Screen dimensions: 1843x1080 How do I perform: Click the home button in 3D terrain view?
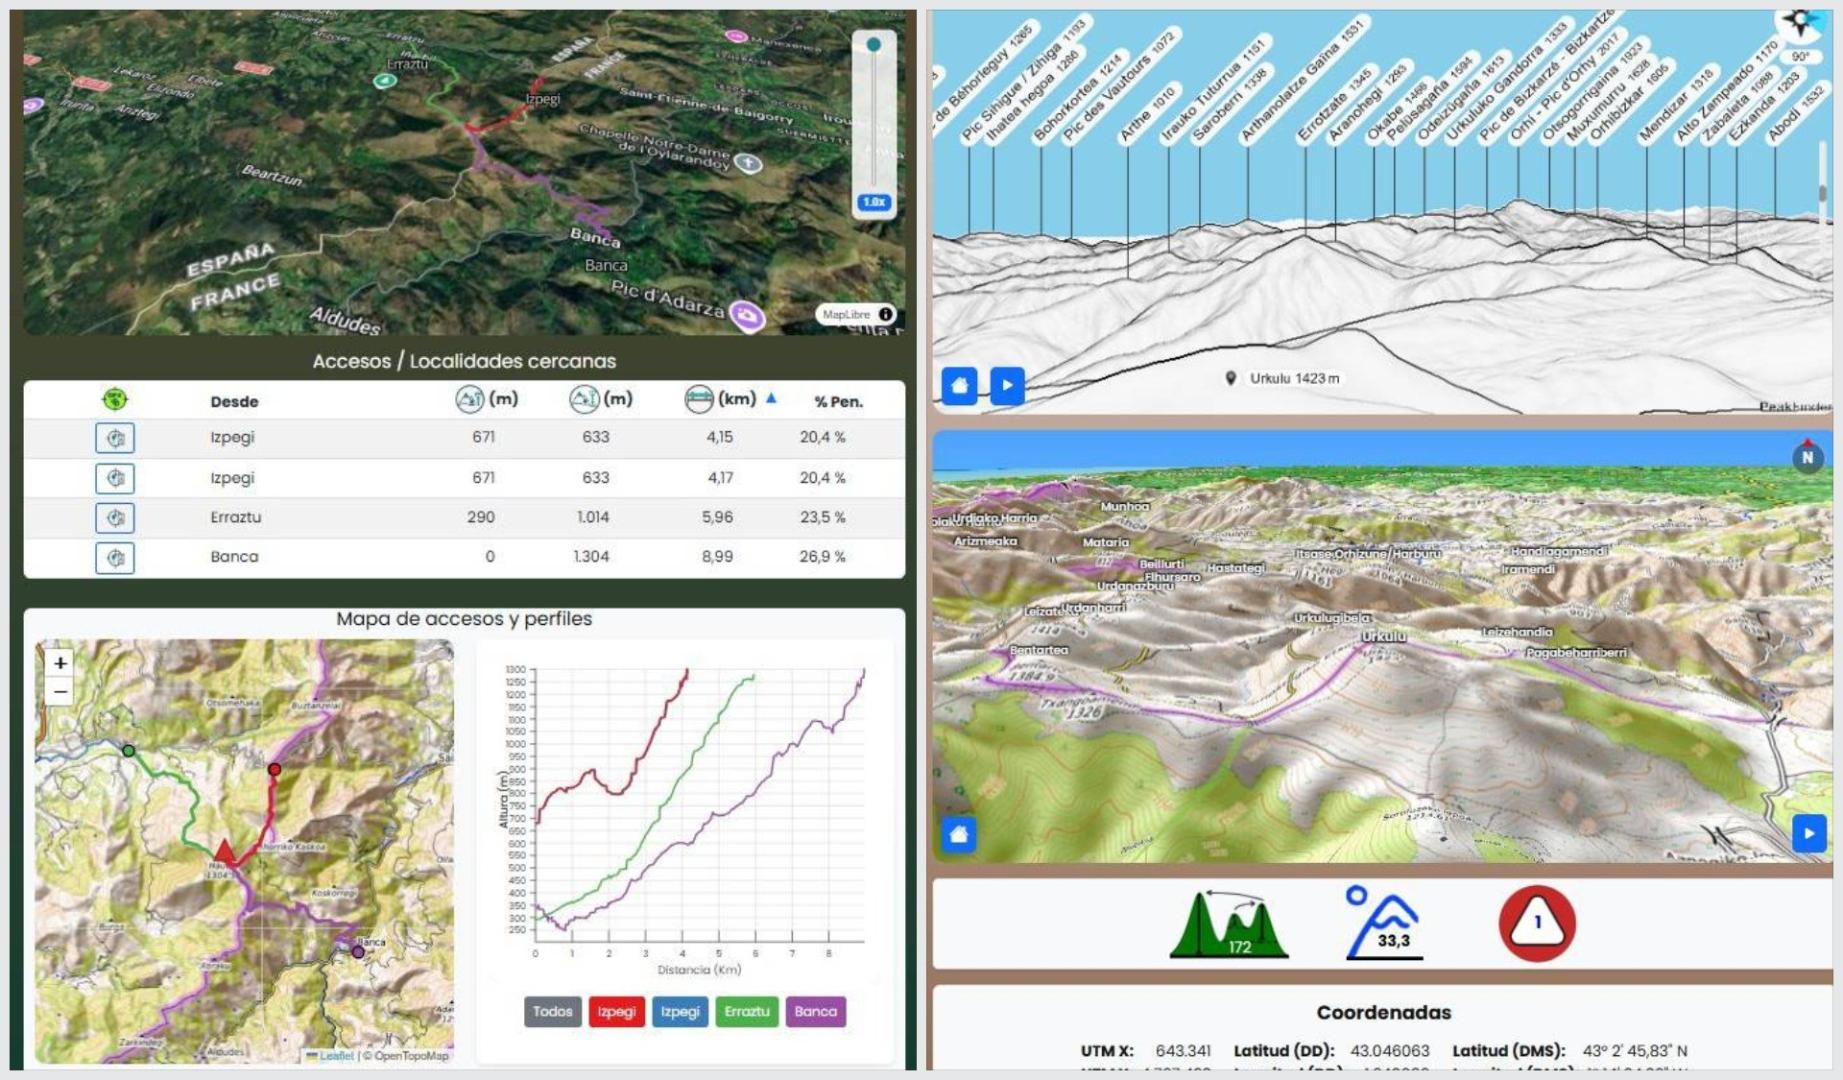click(x=959, y=834)
